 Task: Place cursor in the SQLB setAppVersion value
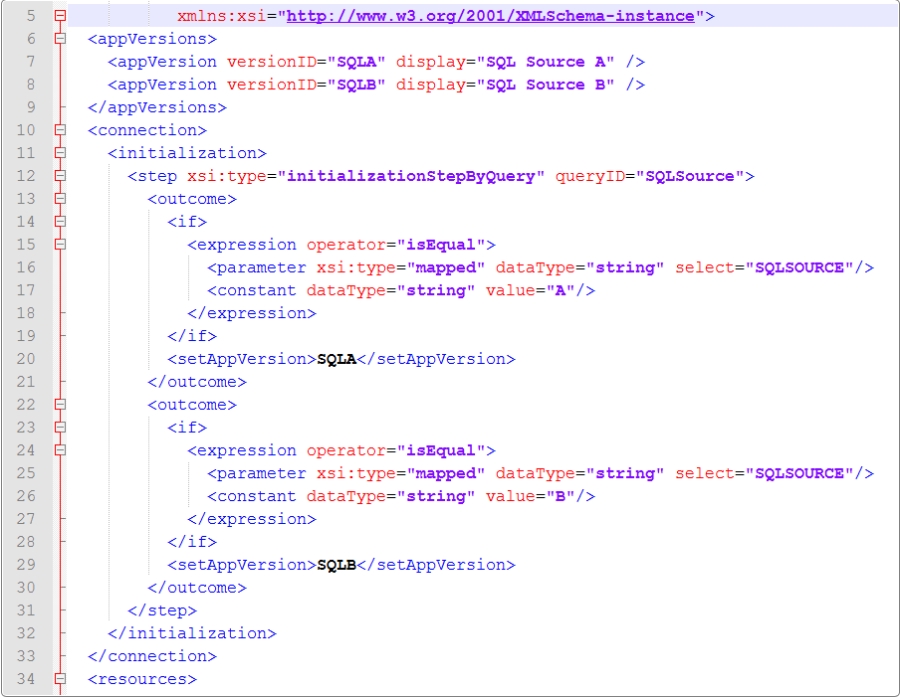point(336,565)
